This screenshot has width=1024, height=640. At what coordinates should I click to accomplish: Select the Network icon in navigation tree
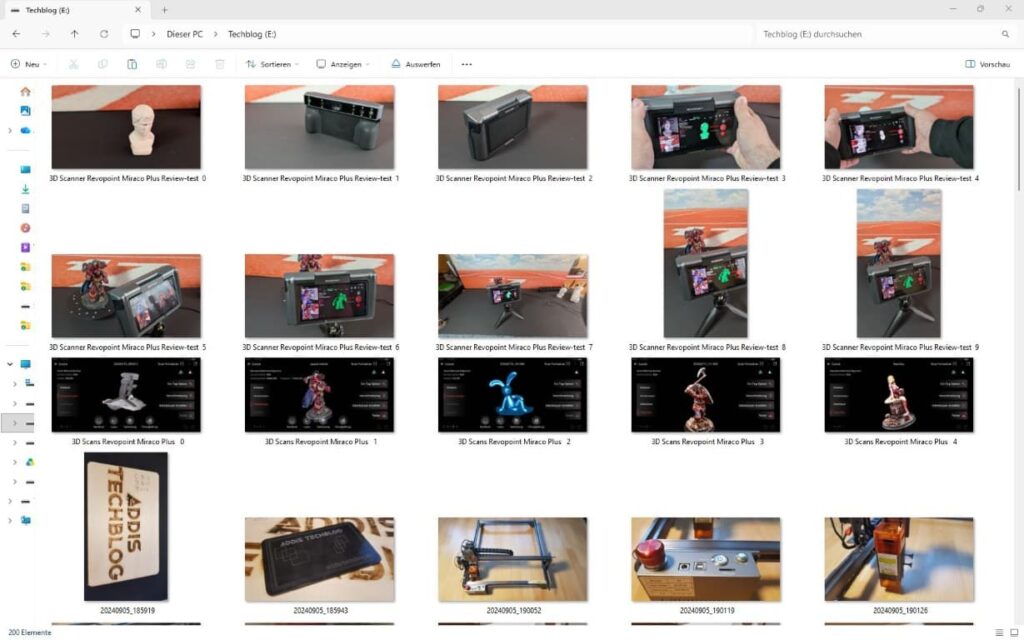click(25, 520)
